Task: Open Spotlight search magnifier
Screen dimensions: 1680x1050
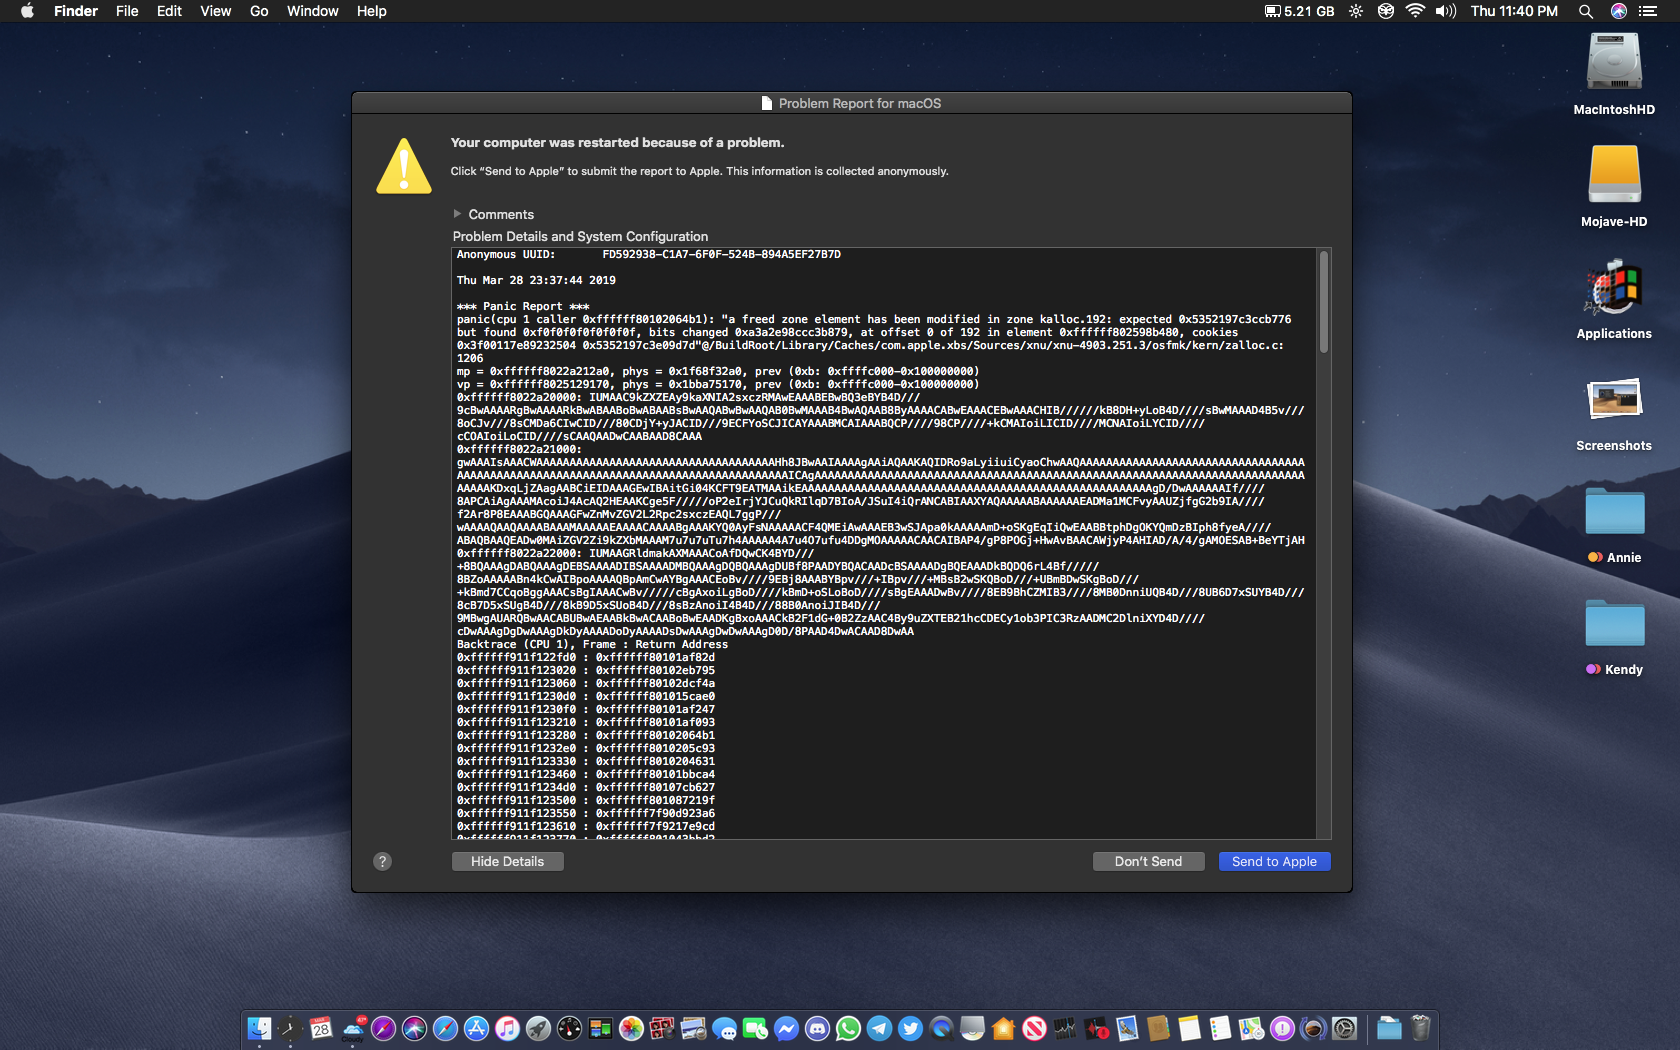Action: pos(1585,11)
